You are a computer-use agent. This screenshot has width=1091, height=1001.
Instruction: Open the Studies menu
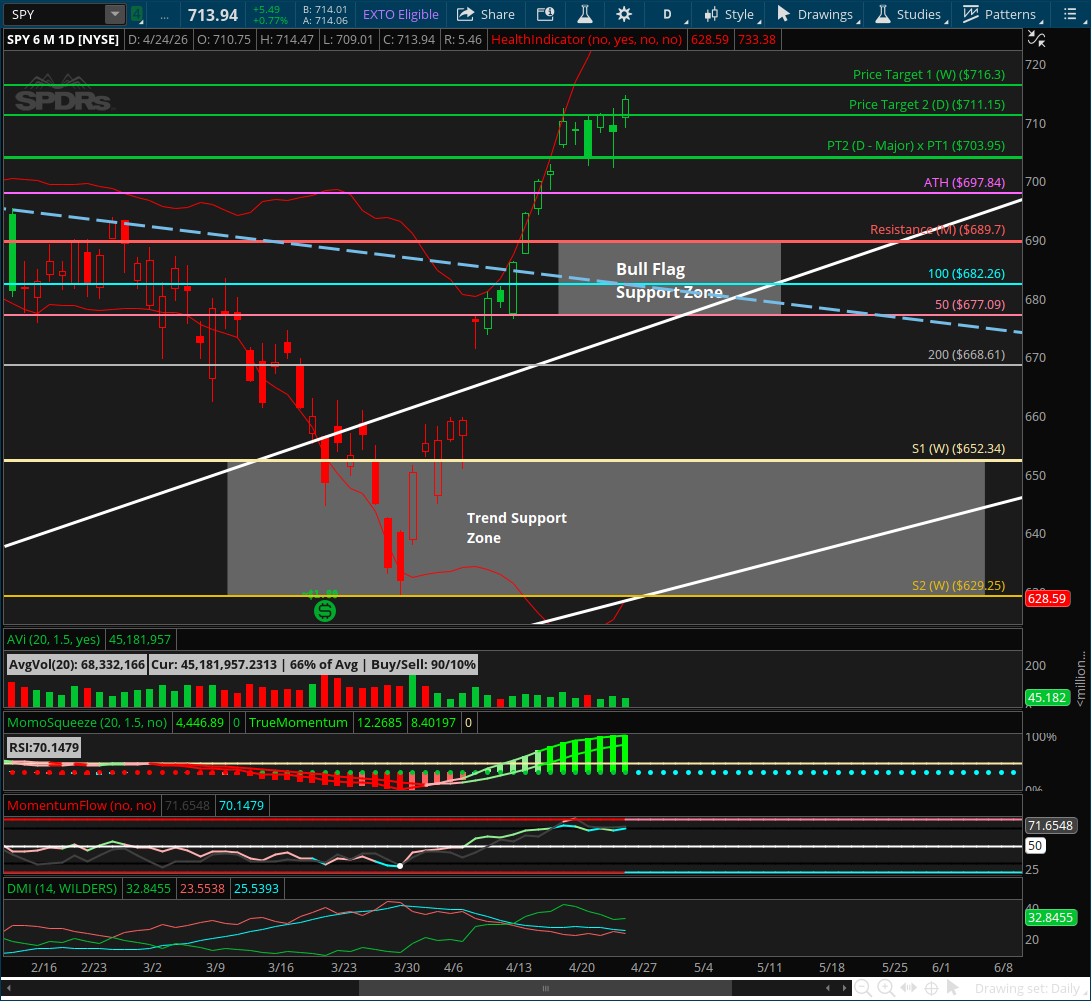click(909, 14)
